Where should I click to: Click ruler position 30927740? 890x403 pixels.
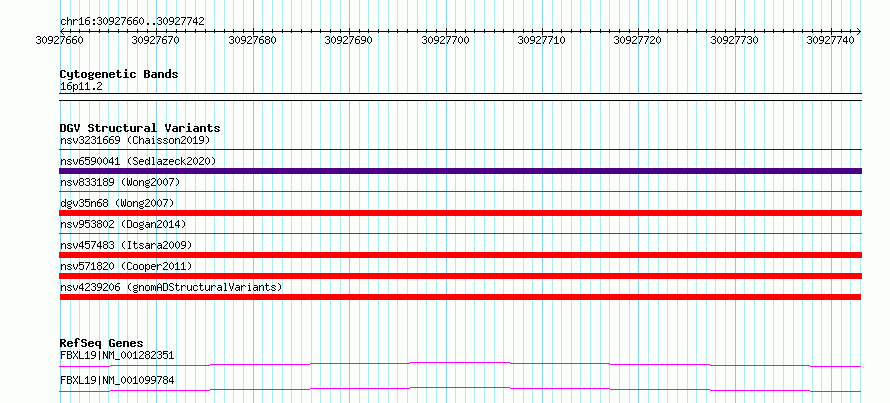(830, 40)
